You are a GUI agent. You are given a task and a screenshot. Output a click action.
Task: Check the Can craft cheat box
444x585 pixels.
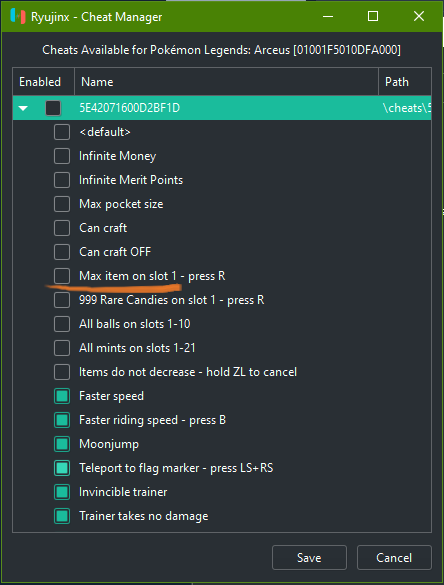62,228
